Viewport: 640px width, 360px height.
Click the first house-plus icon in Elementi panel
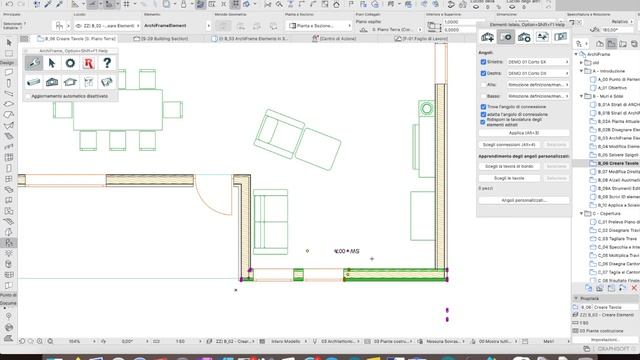[487, 37]
